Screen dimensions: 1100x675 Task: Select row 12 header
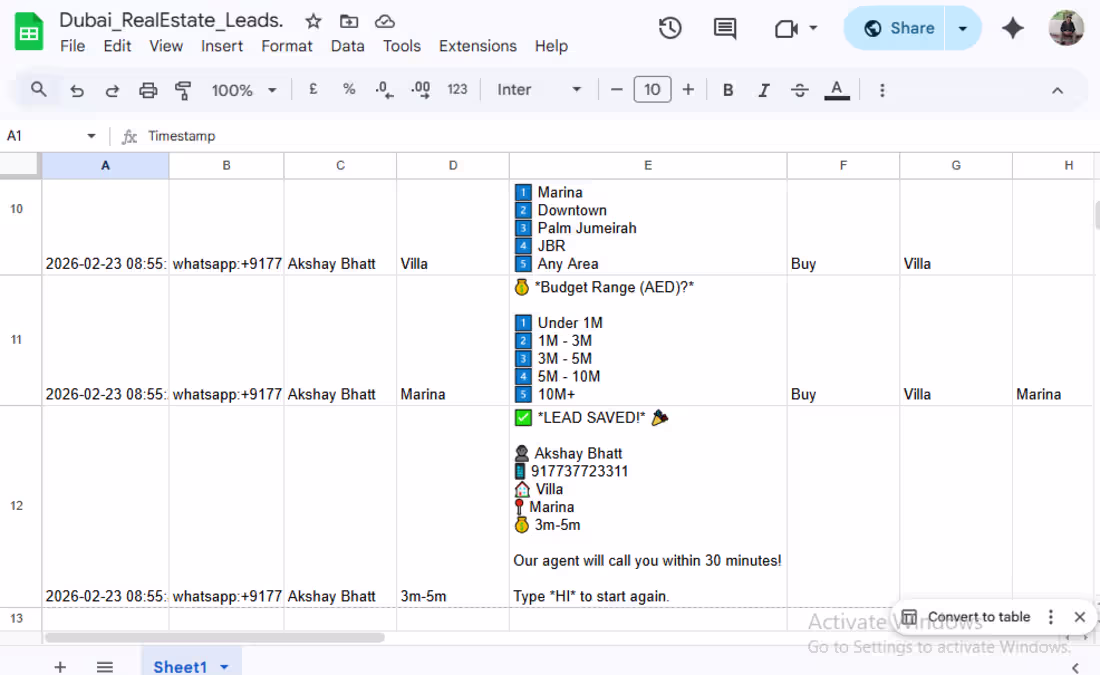[x=17, y=506]
